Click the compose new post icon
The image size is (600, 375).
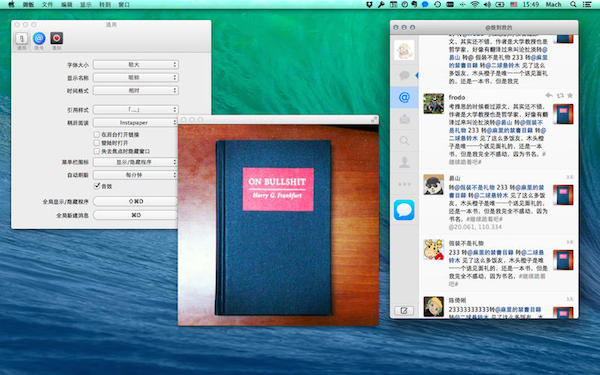click(x=404, y=310)
